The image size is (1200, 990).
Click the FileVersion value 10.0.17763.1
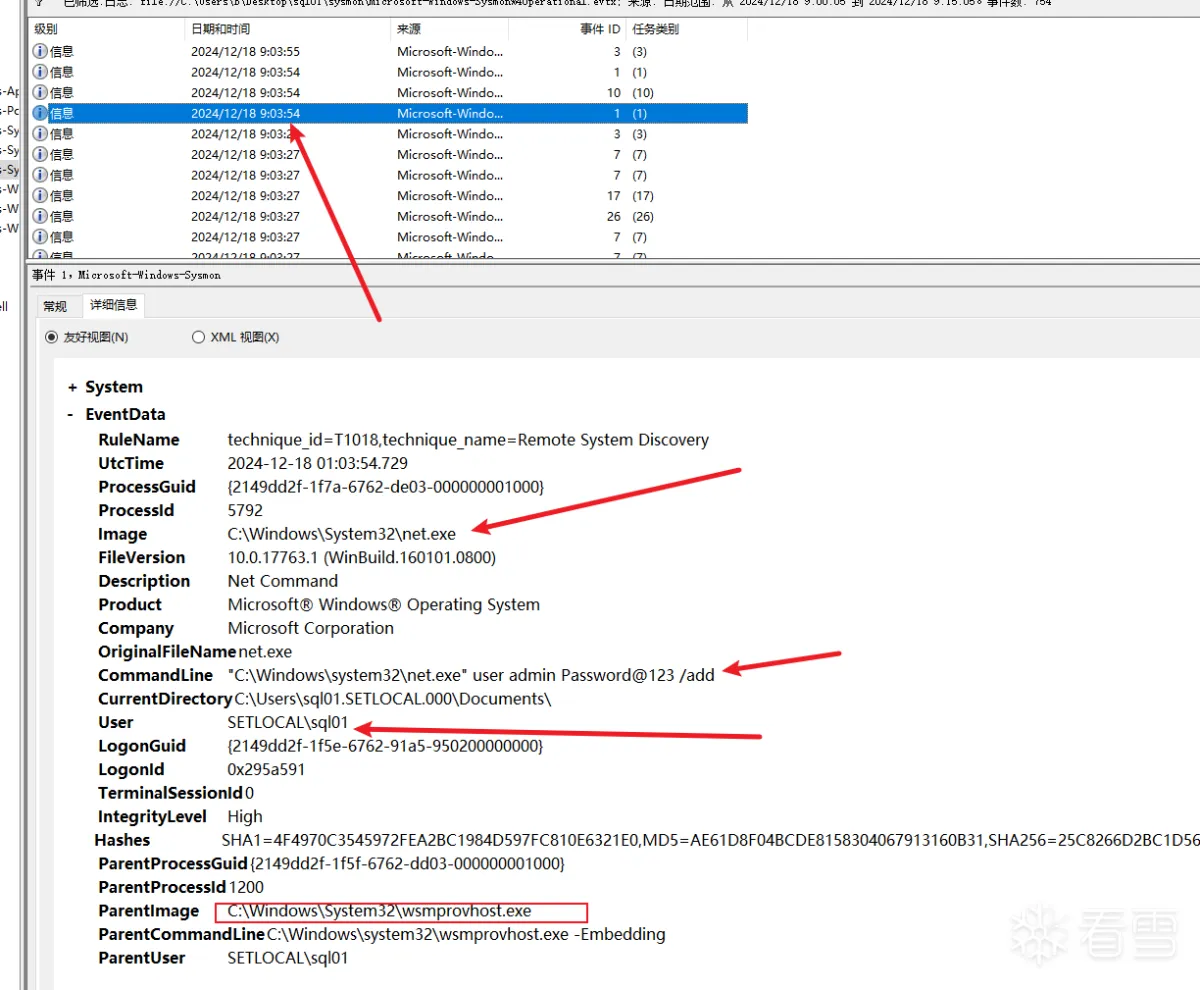(361, 557)
